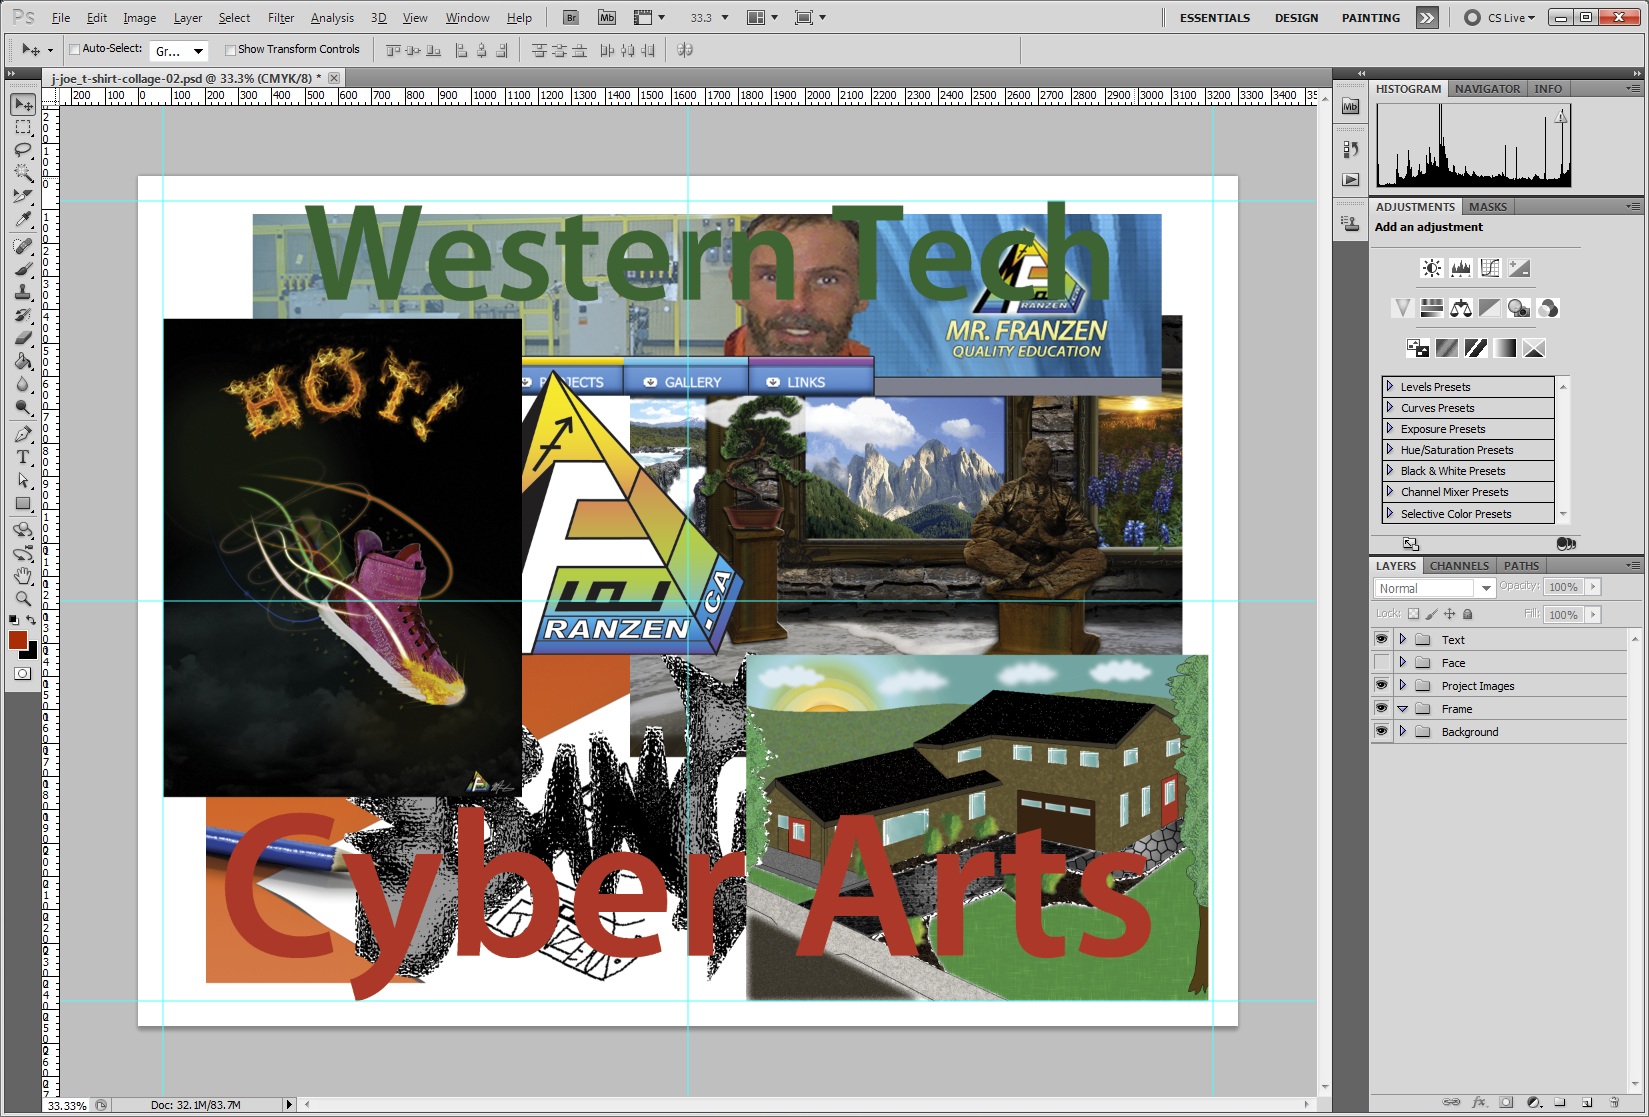
Task: Select the Clone Stamp tool
Action: click(23, 292)
